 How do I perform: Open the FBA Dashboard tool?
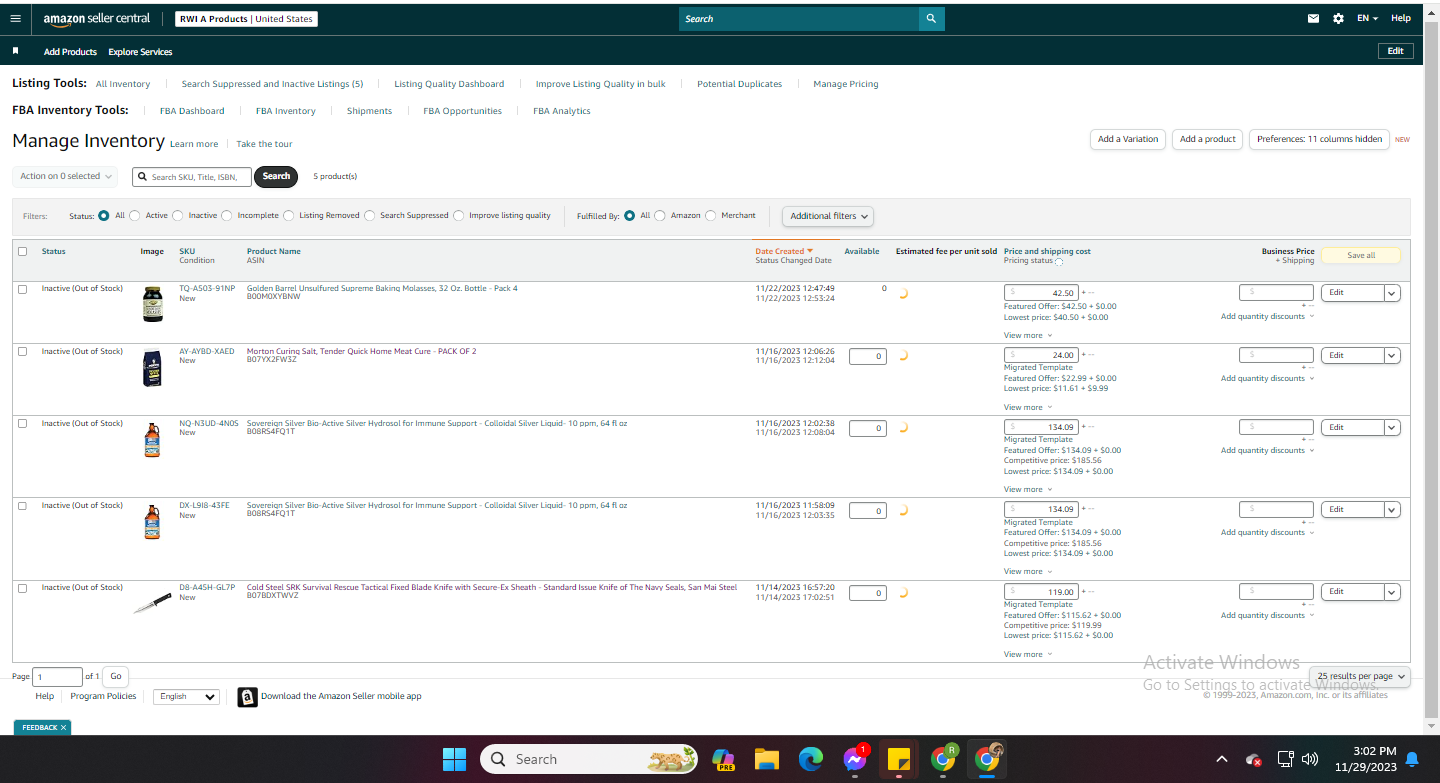(192, 111)
